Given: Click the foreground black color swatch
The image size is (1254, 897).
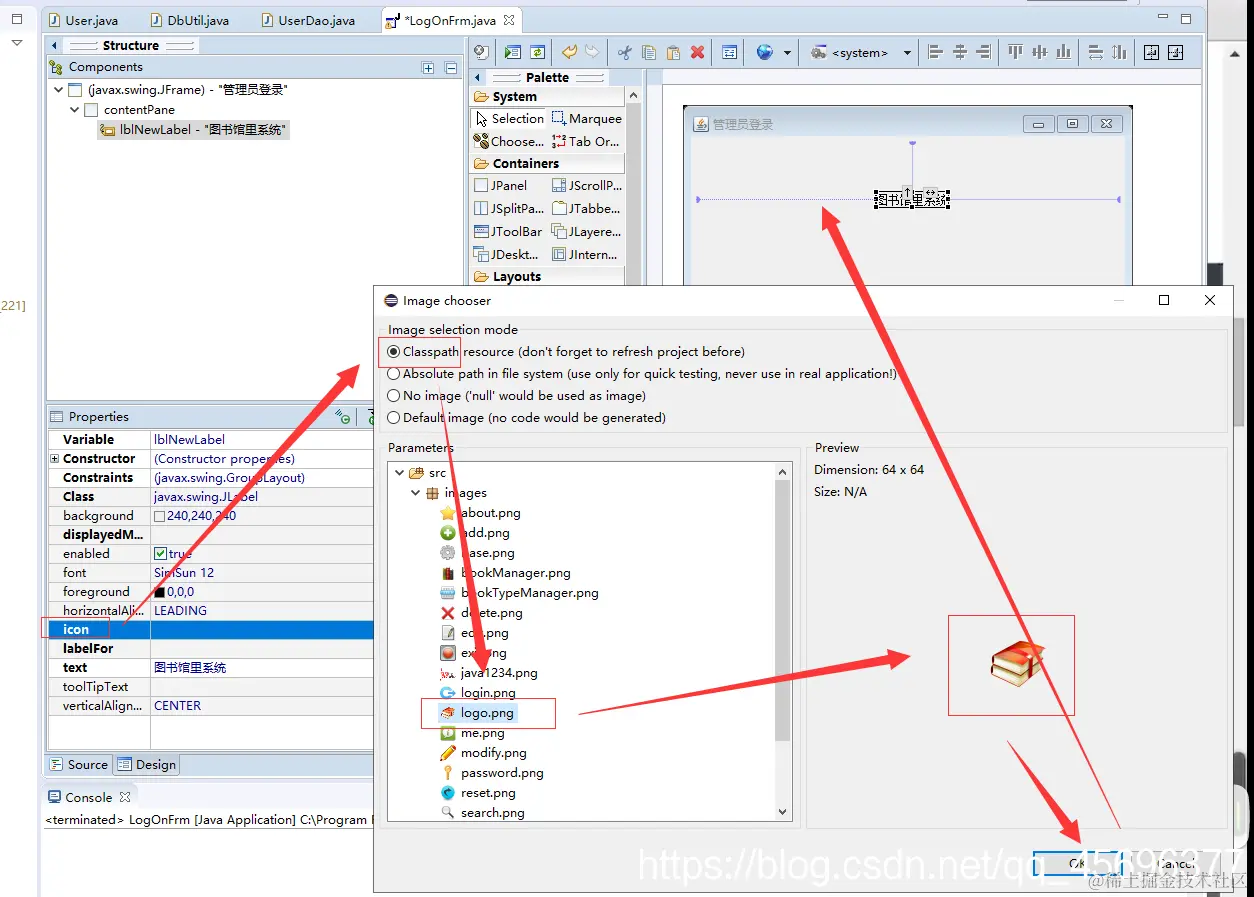Looking at the screenshot, I should coord(159,592).
